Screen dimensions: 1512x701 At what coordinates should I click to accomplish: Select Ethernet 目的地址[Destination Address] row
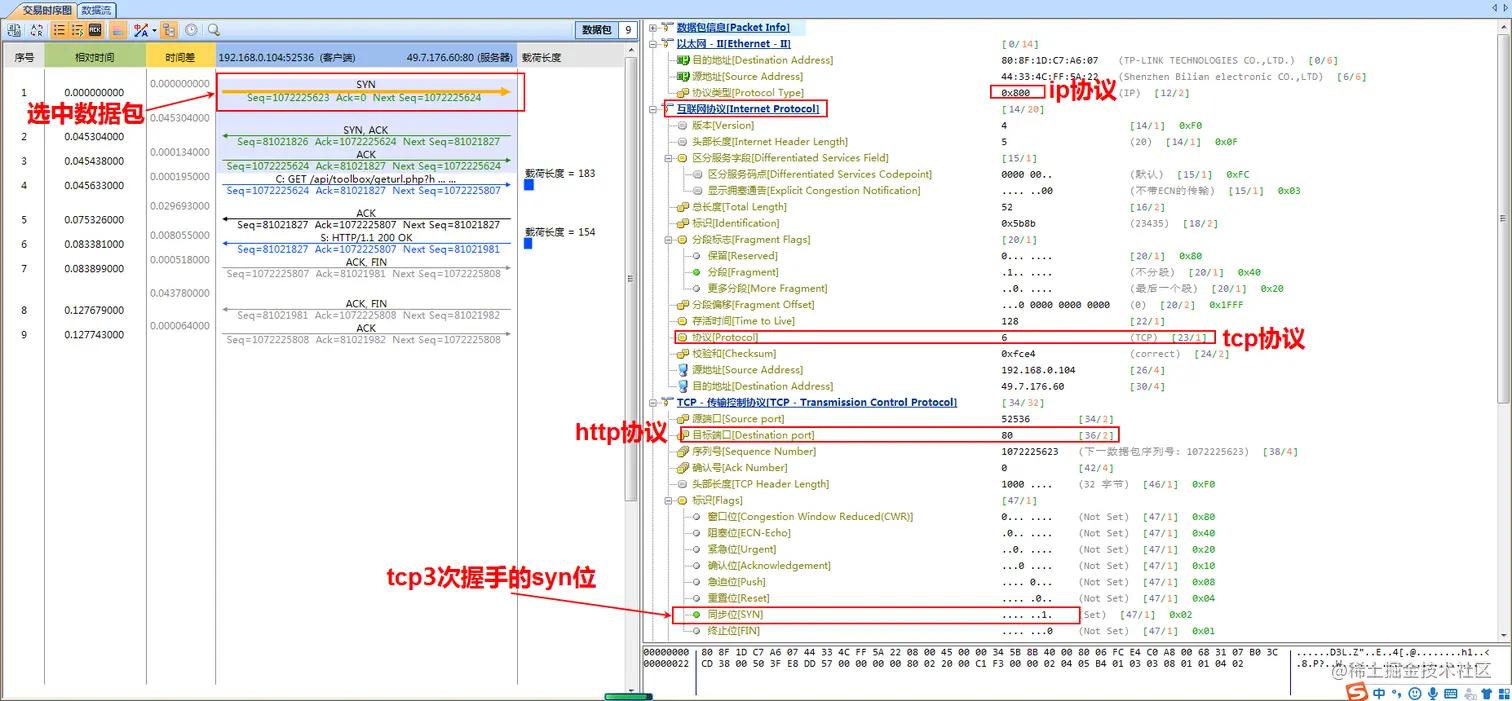(x=762, y=60)
